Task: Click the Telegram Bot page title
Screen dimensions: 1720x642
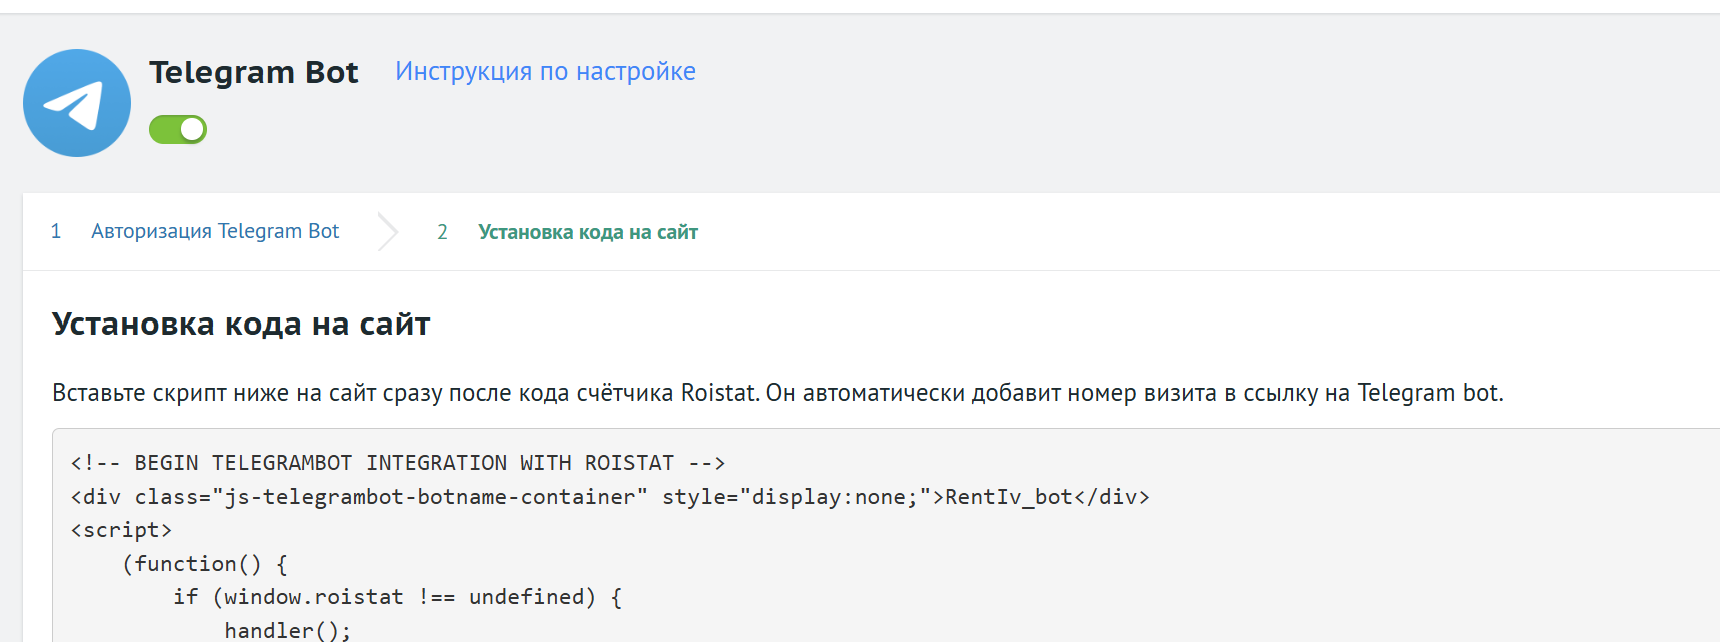Action: [x=254, y=72]
